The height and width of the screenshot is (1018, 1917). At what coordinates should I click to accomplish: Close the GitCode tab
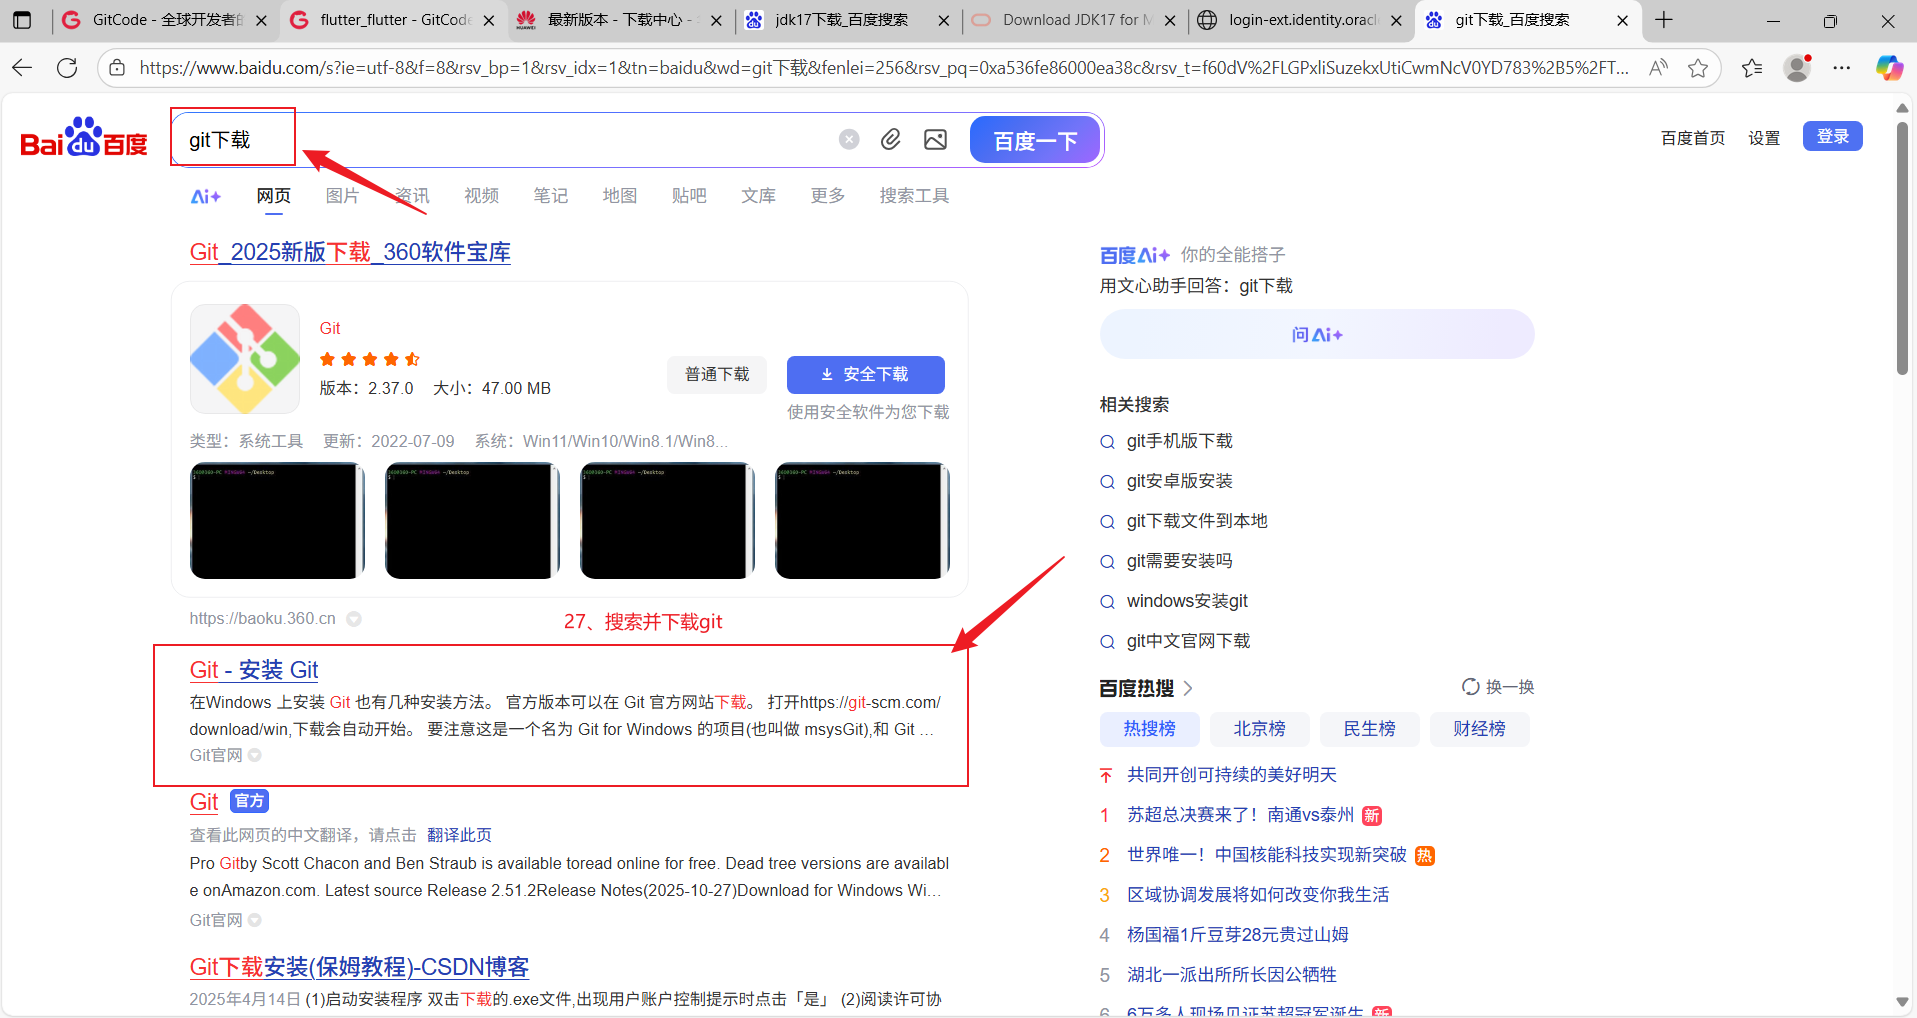point(261,20)
